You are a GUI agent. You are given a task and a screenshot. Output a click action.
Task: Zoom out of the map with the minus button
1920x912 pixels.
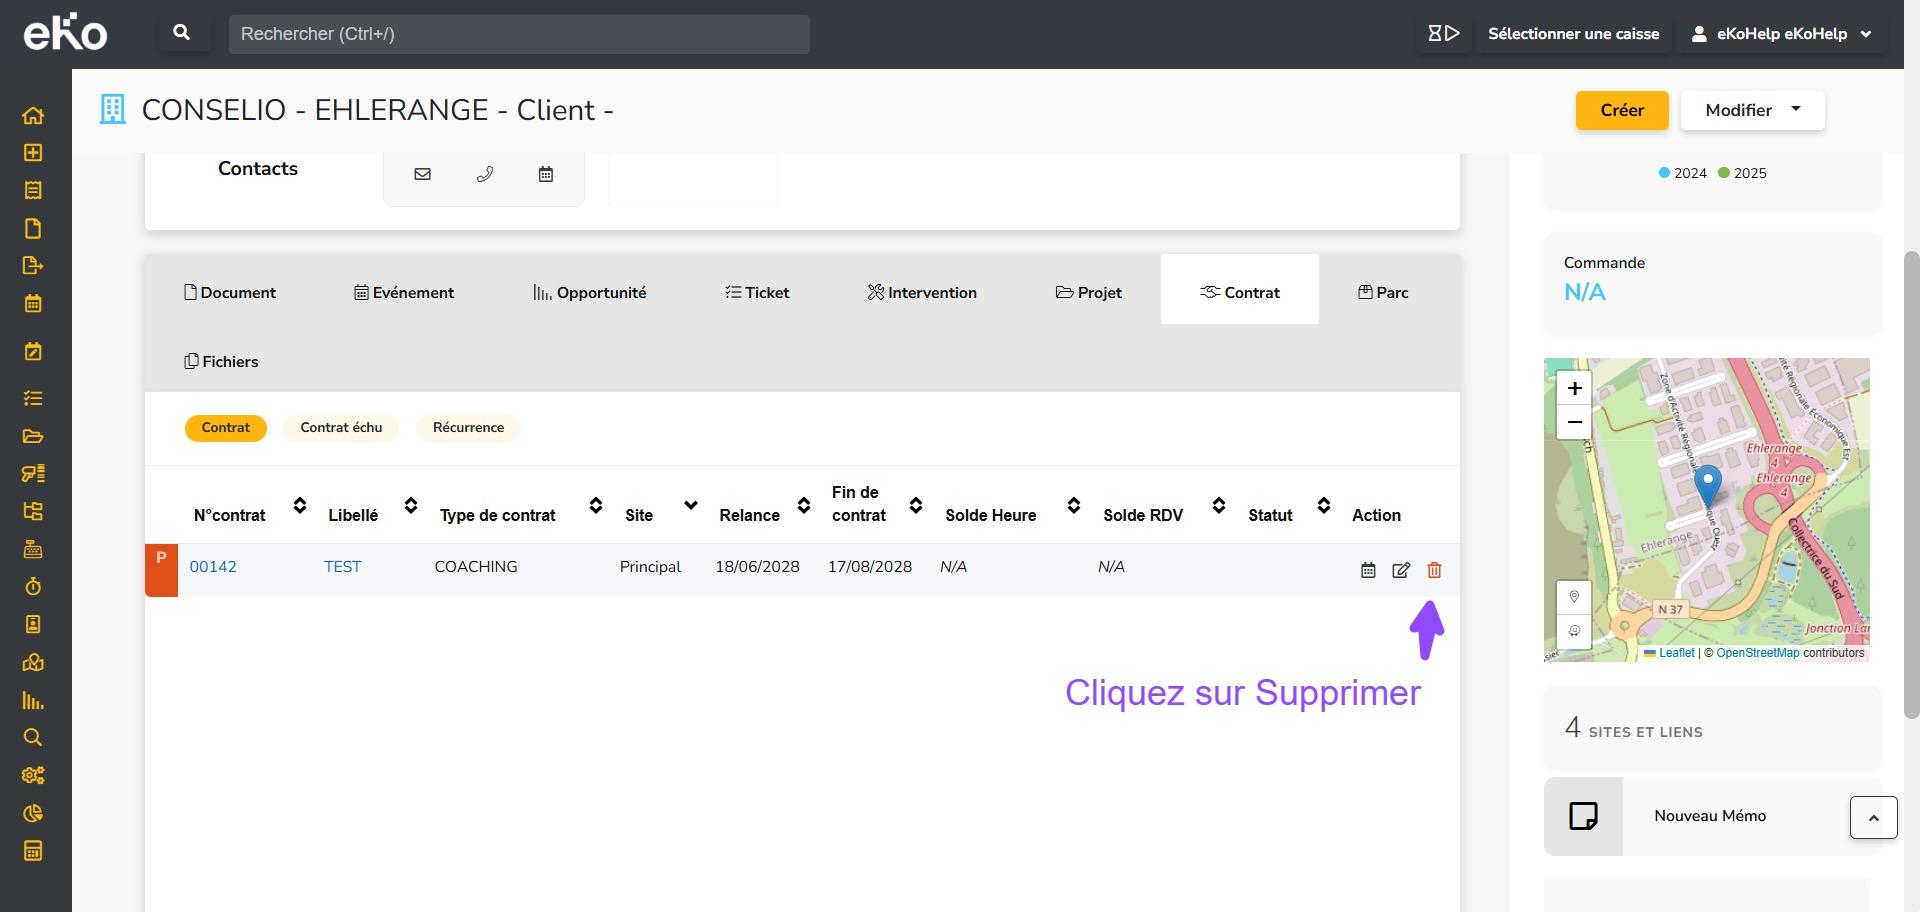click(x=1574, y=422)
